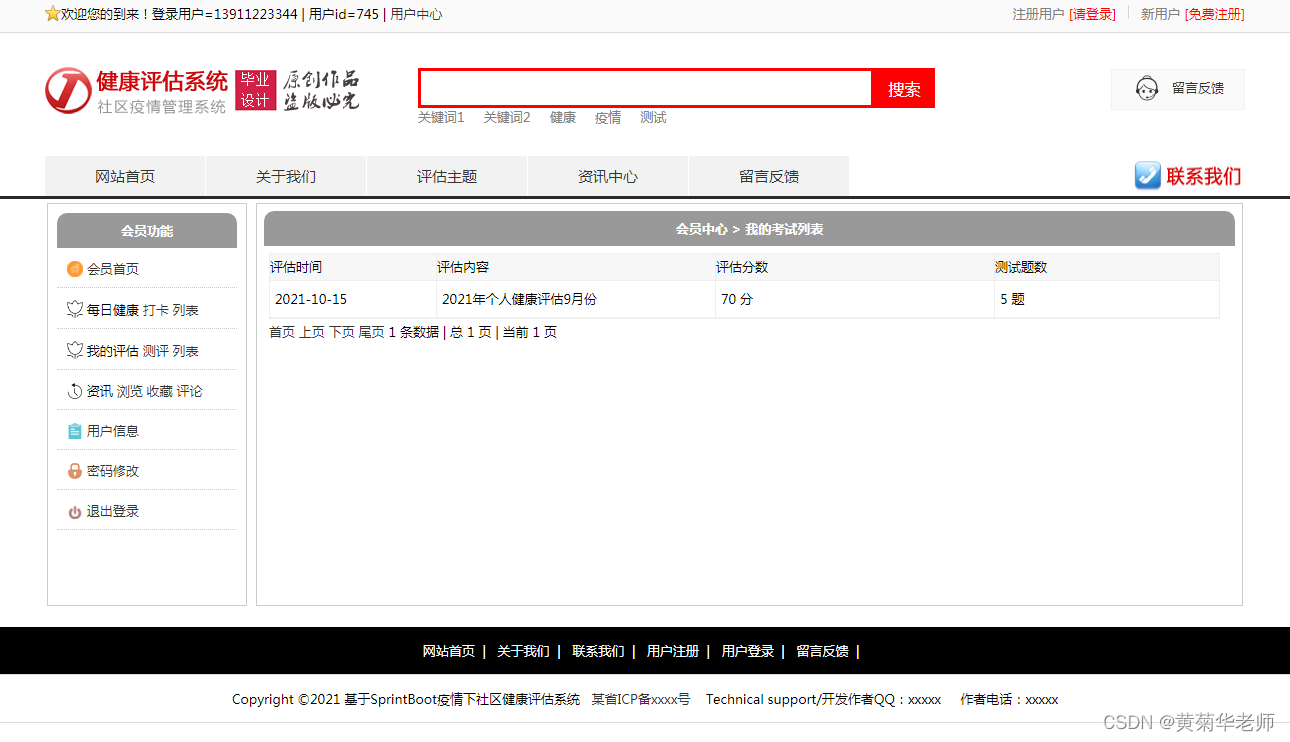Click the 联系我们 red text link

(x=1204, y=176)
